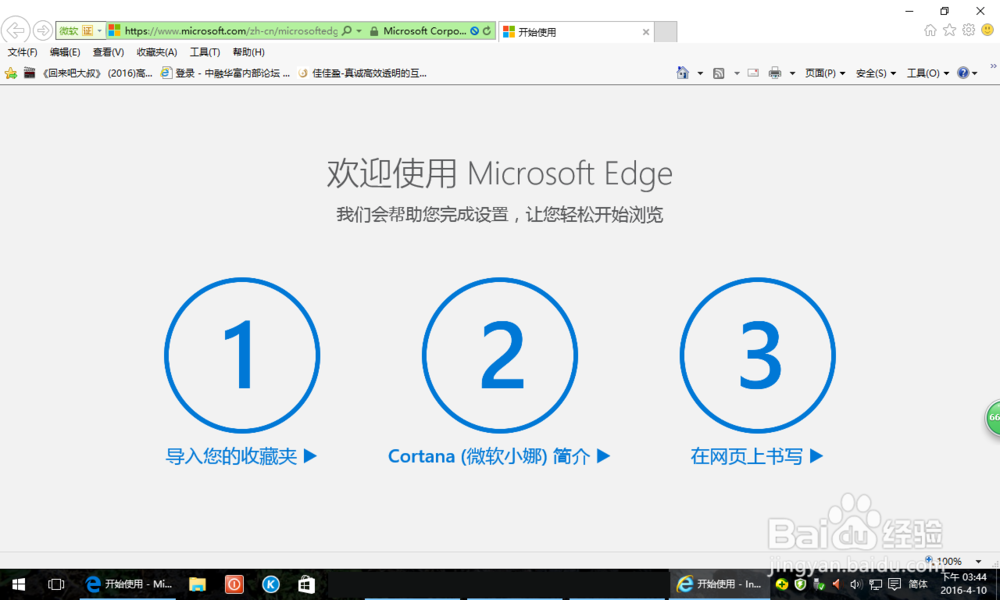
Task: Expand the Home page dropdown arrow
Action: pos(700,73)
